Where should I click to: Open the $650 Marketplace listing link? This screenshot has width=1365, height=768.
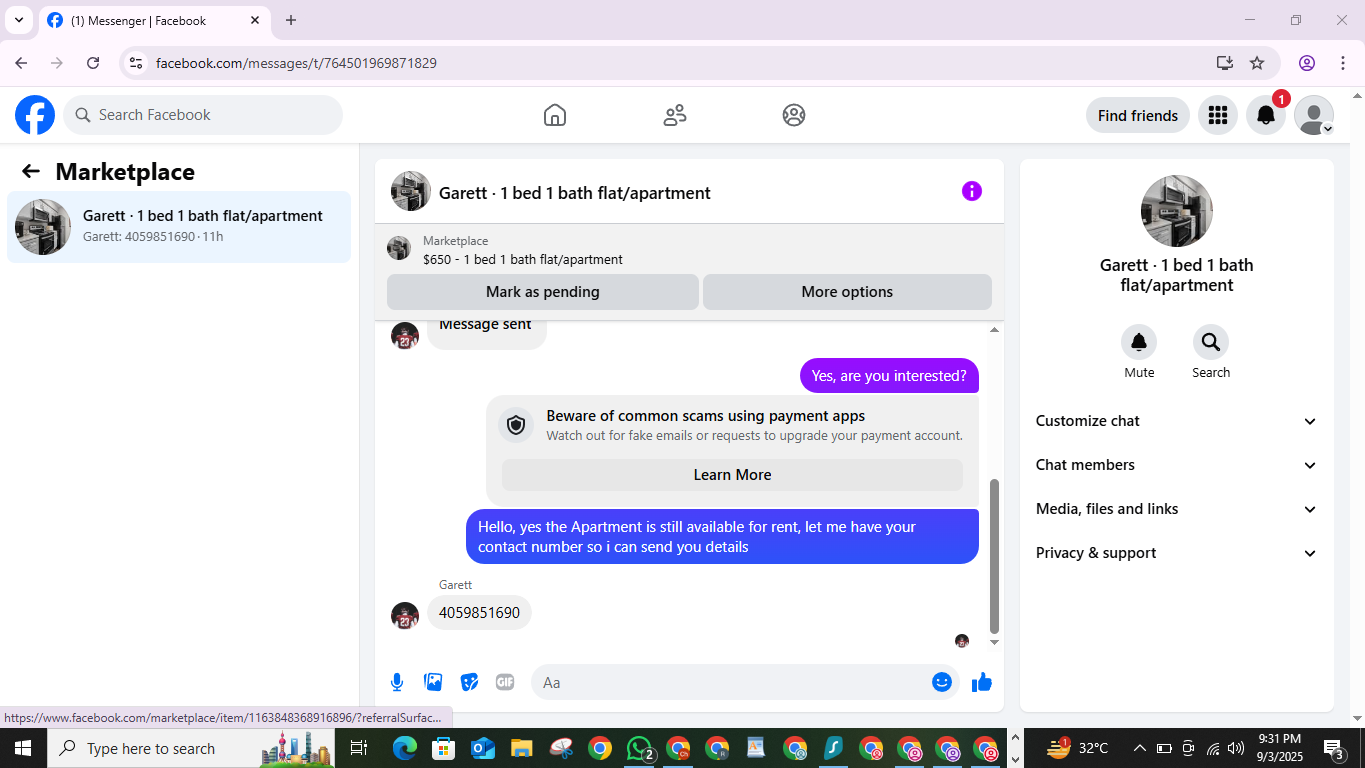[x=523, y=259]
